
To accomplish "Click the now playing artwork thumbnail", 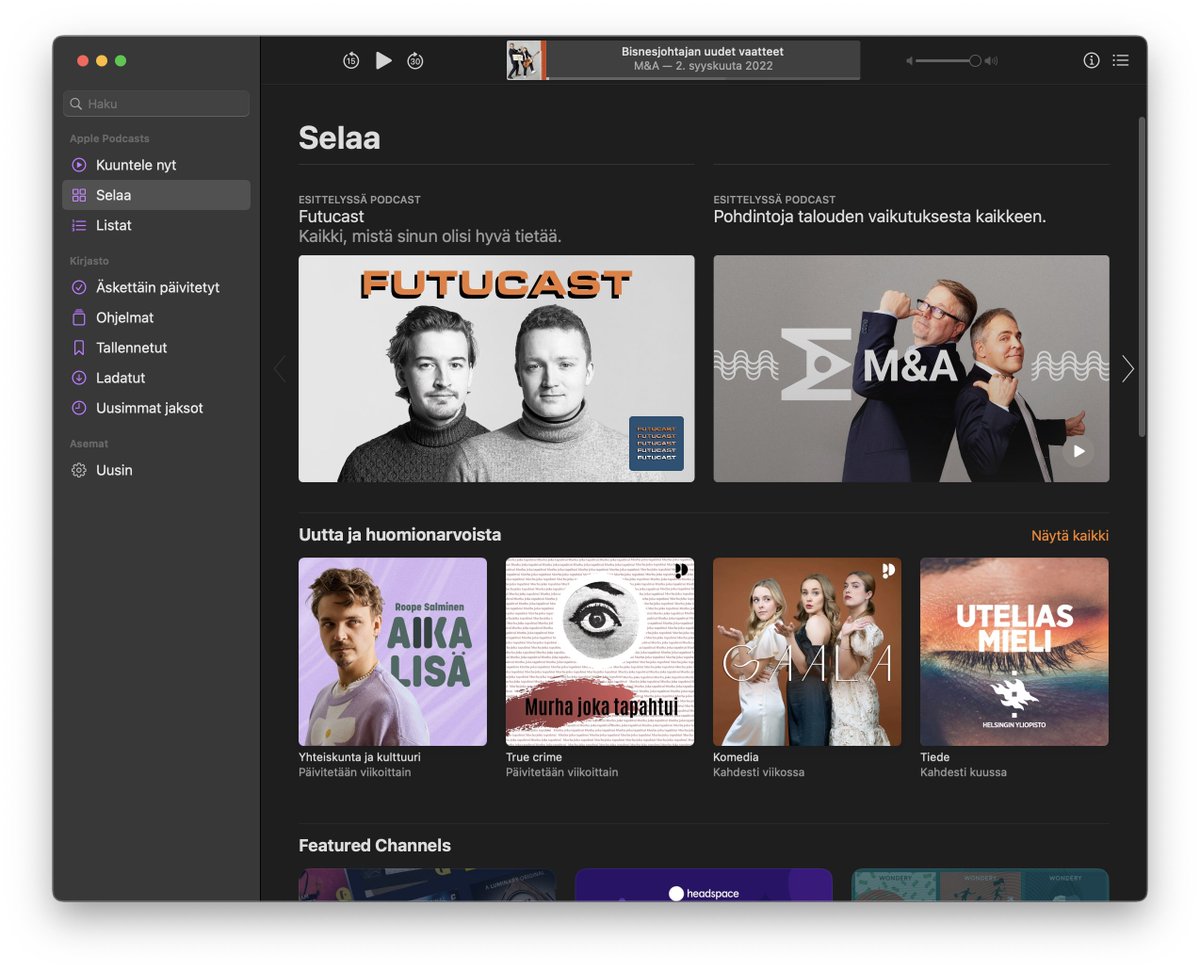I will point(526,60).
